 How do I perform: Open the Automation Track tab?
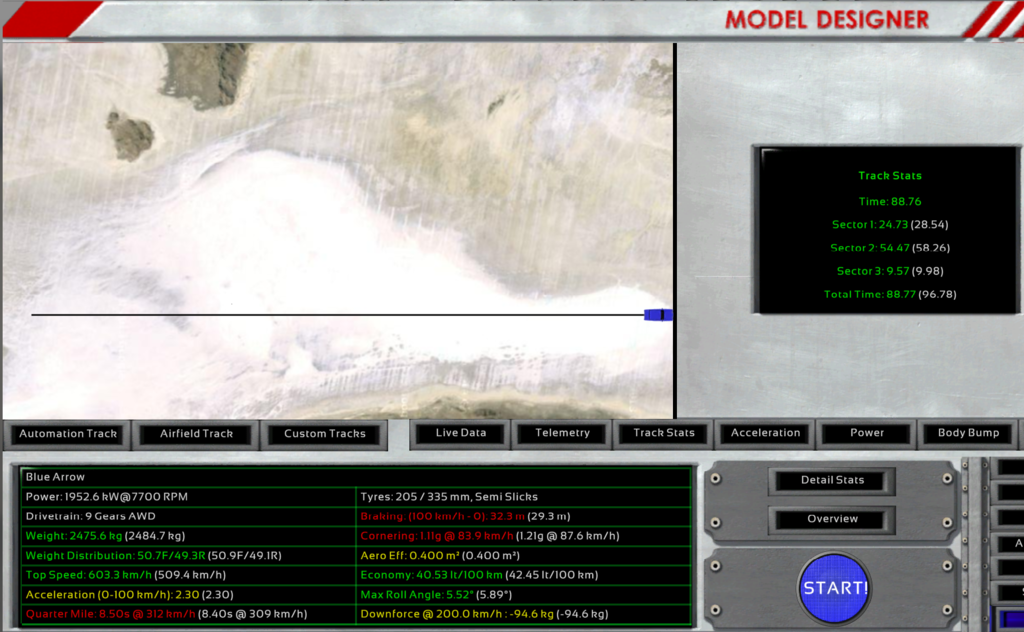68,434
